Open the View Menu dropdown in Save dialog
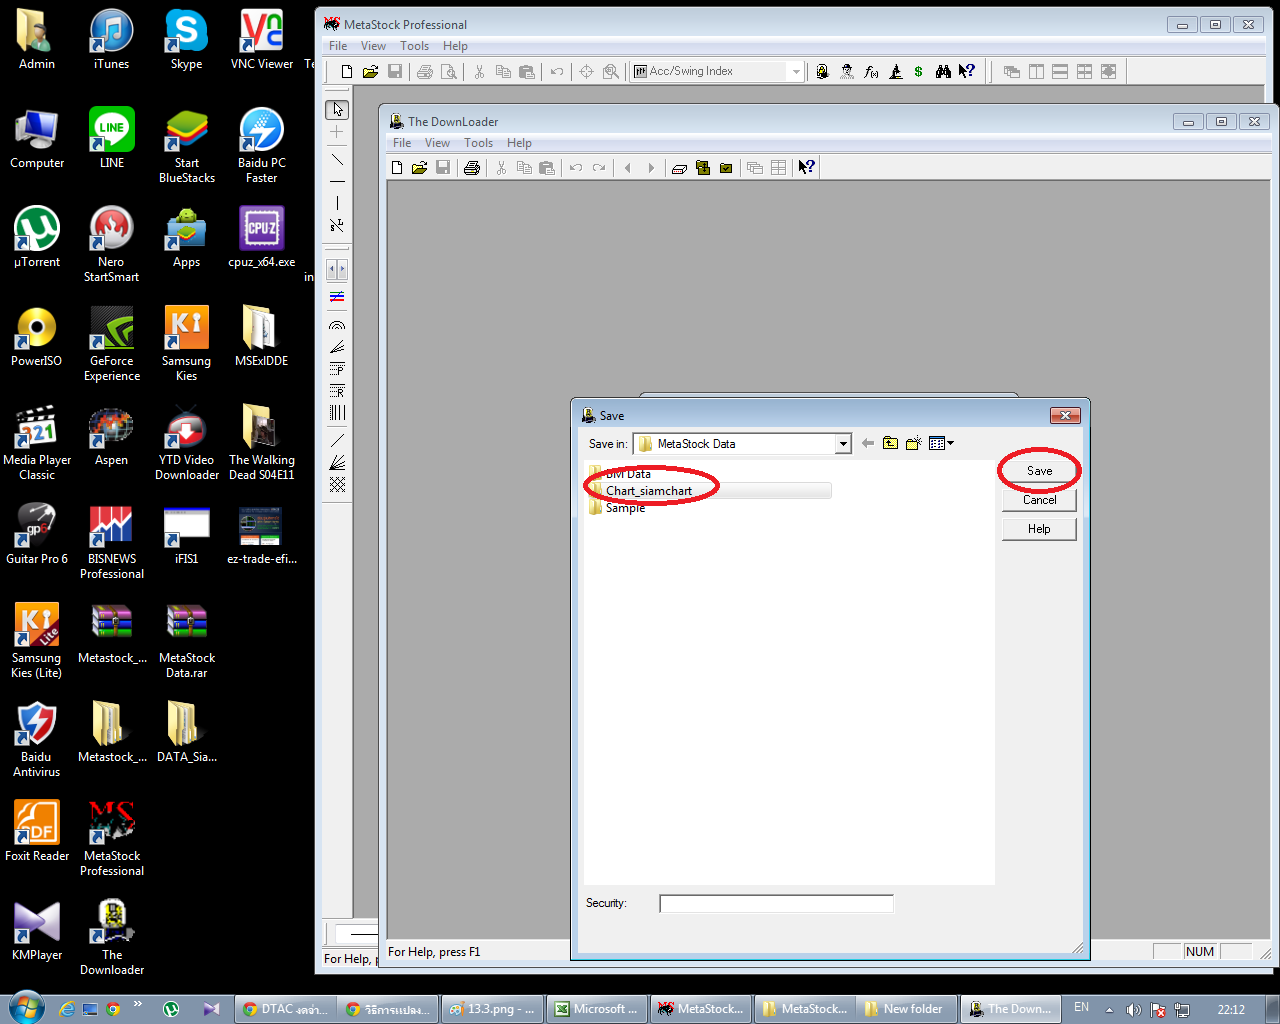The image size is (1280, 1024). pyautogui.click(x=941, y=444)
